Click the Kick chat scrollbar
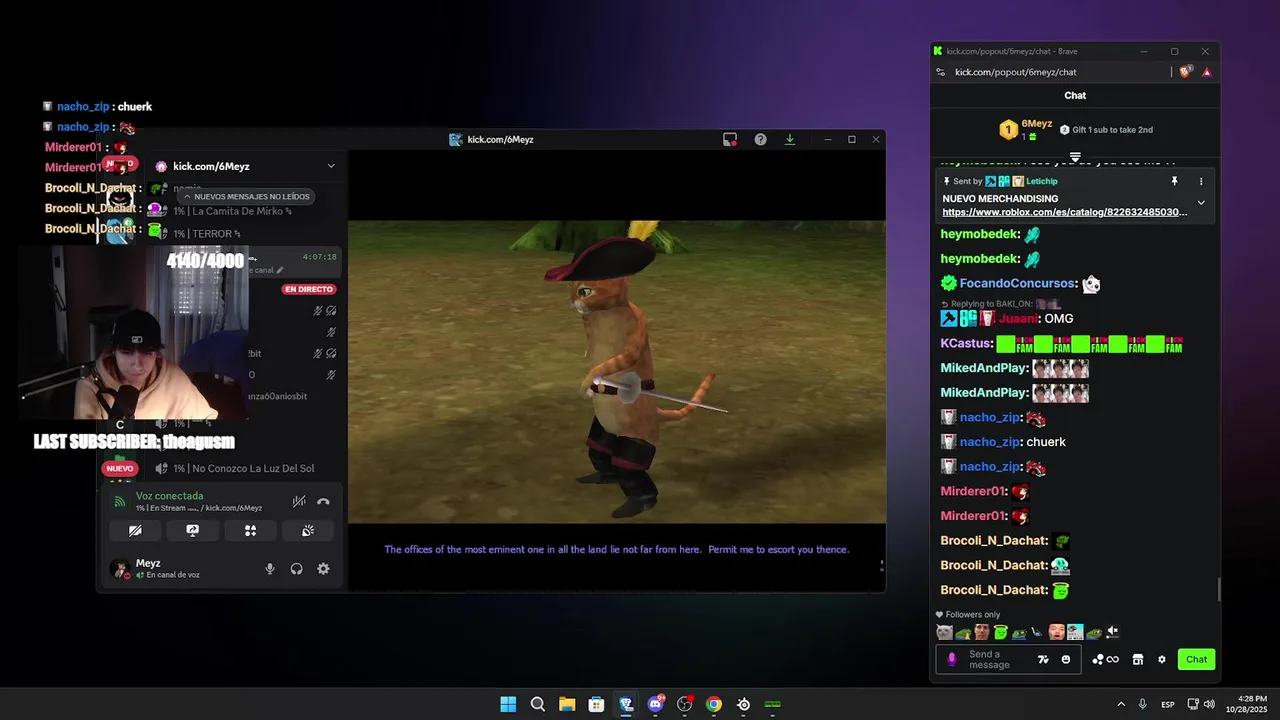The image size is (1280, 720). tap(1217, 589)
